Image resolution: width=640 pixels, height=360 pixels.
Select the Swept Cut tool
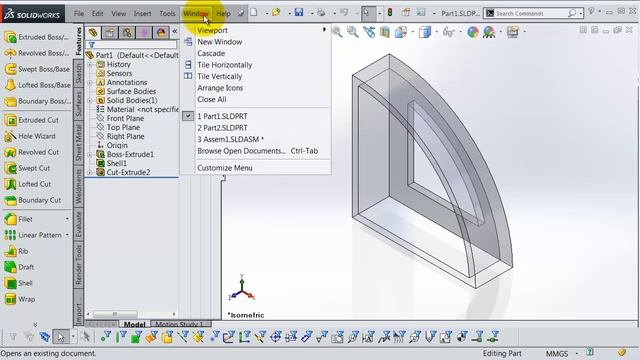click(27, 168)
